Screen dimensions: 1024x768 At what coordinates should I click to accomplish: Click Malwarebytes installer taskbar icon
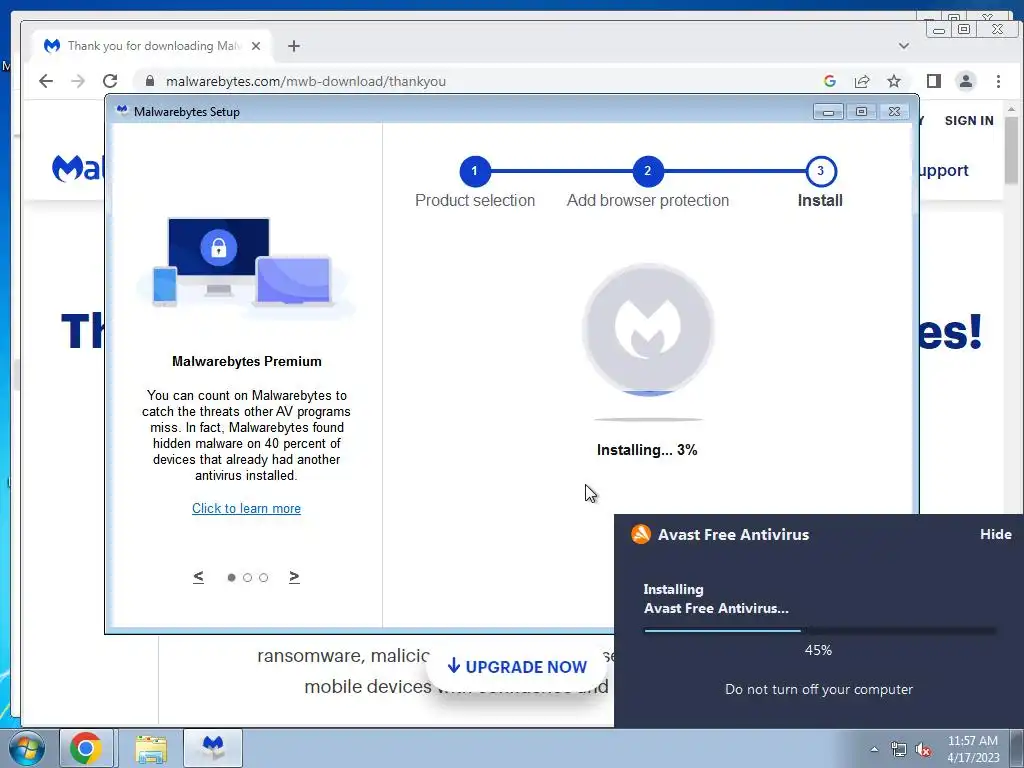click(x=213, y=748)
